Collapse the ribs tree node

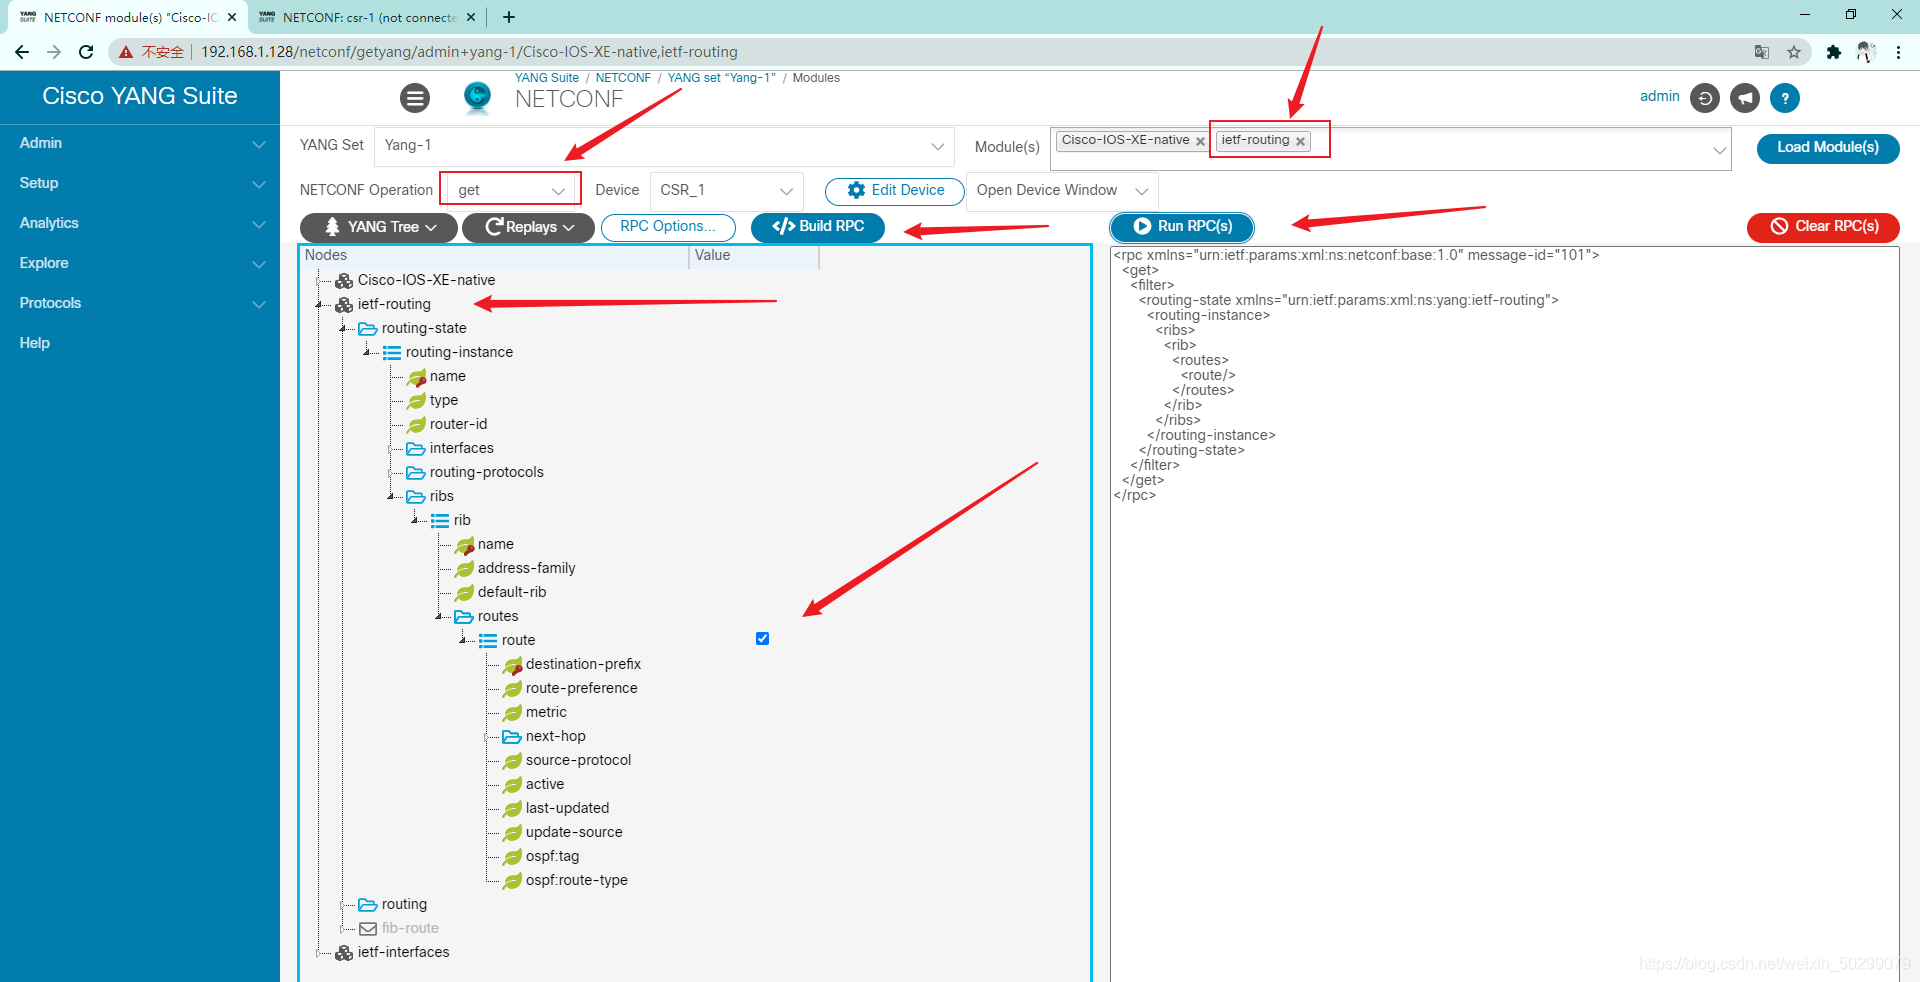pos(392,497)
